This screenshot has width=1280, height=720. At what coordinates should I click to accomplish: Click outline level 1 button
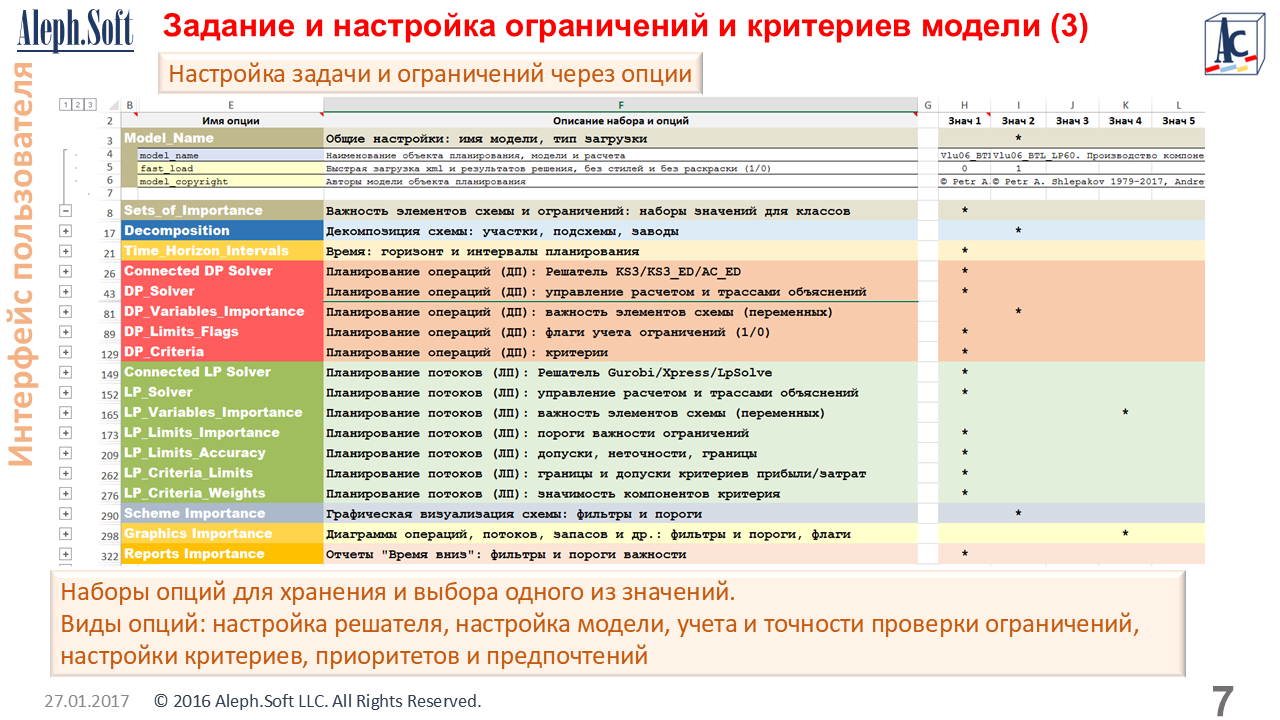(66, 104)
